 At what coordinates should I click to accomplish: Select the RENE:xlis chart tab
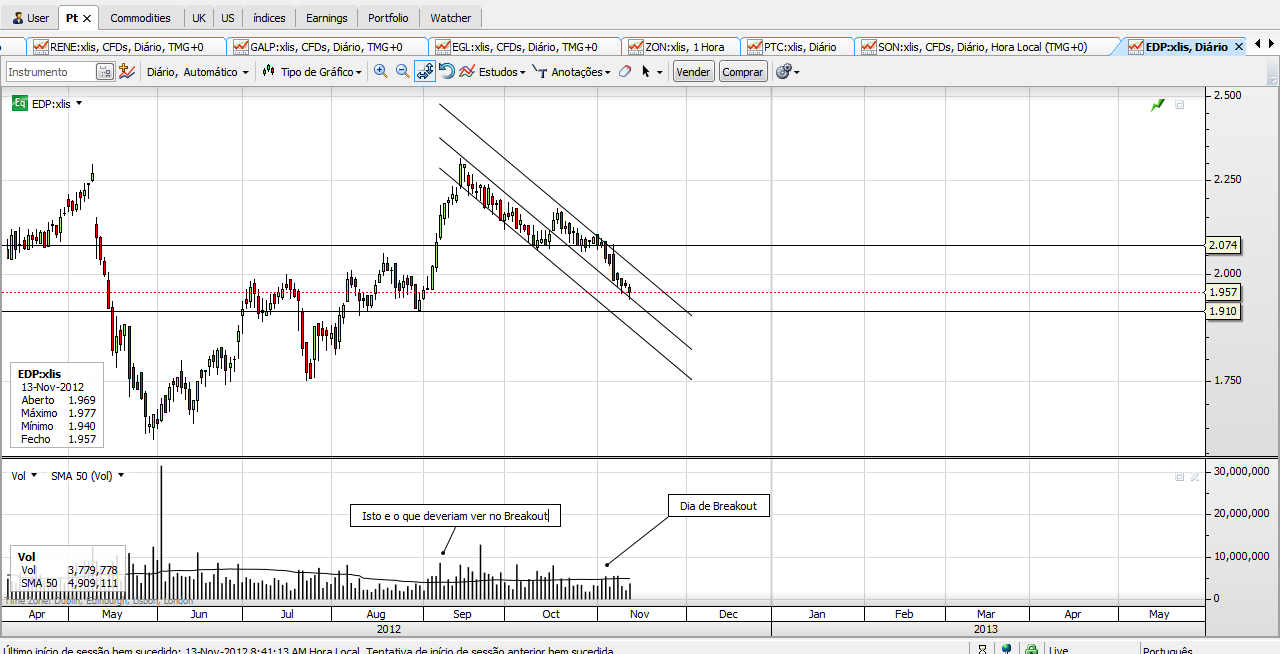point(125,47)
